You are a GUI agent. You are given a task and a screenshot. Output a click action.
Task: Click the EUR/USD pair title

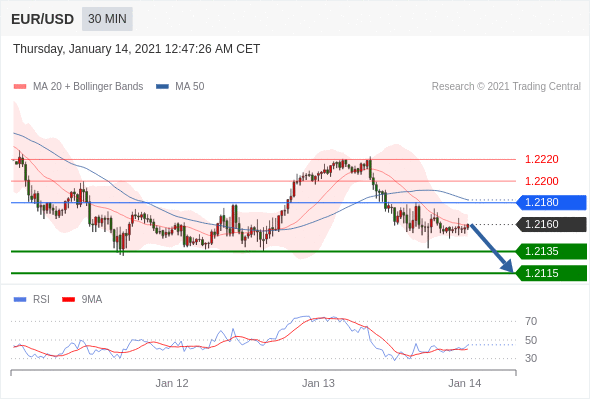43,19
